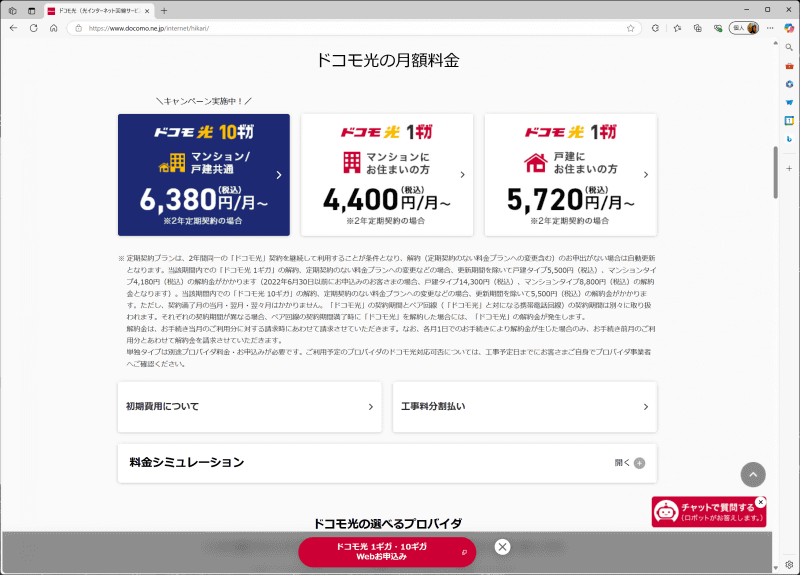Click the address bar URL
Viewport: 800px width, 575px height.
tap(149, 28)
